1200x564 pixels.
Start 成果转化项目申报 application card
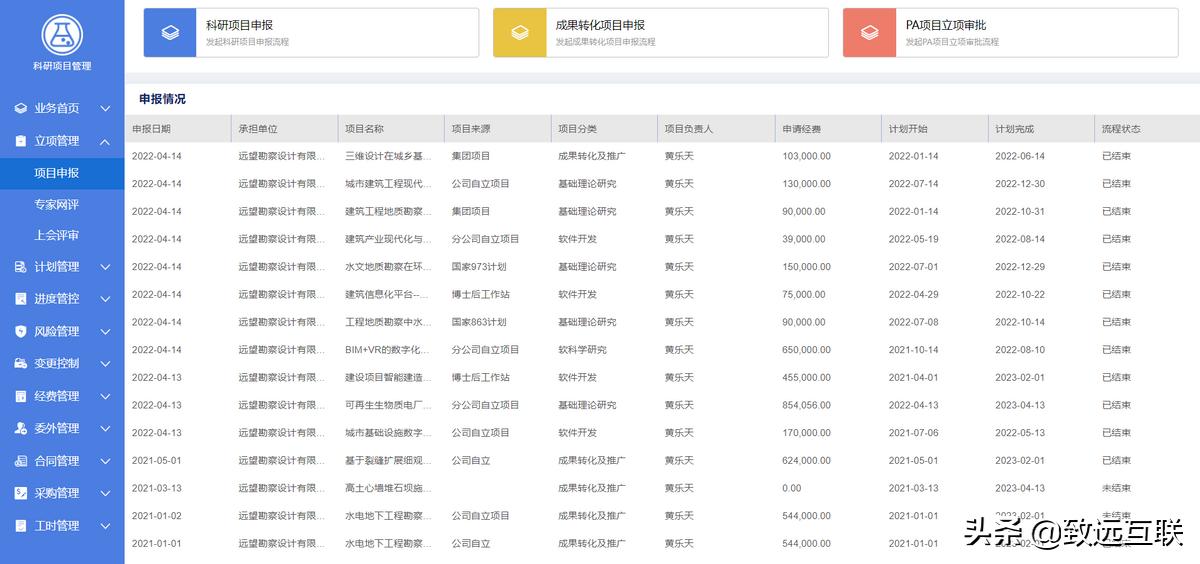click(x=661, y=33)
